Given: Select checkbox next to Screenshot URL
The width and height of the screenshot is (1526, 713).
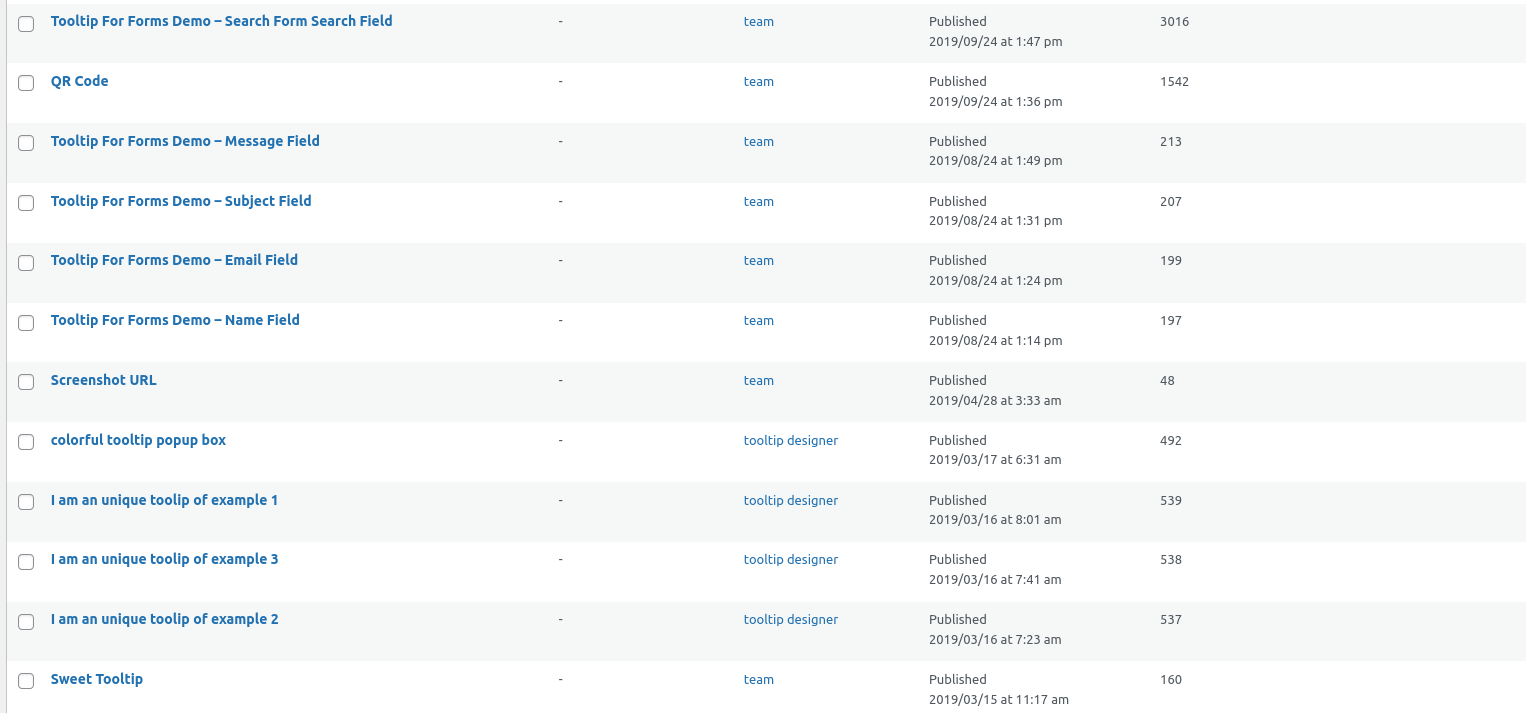Looking at the screenshot, I should [26, 382].
